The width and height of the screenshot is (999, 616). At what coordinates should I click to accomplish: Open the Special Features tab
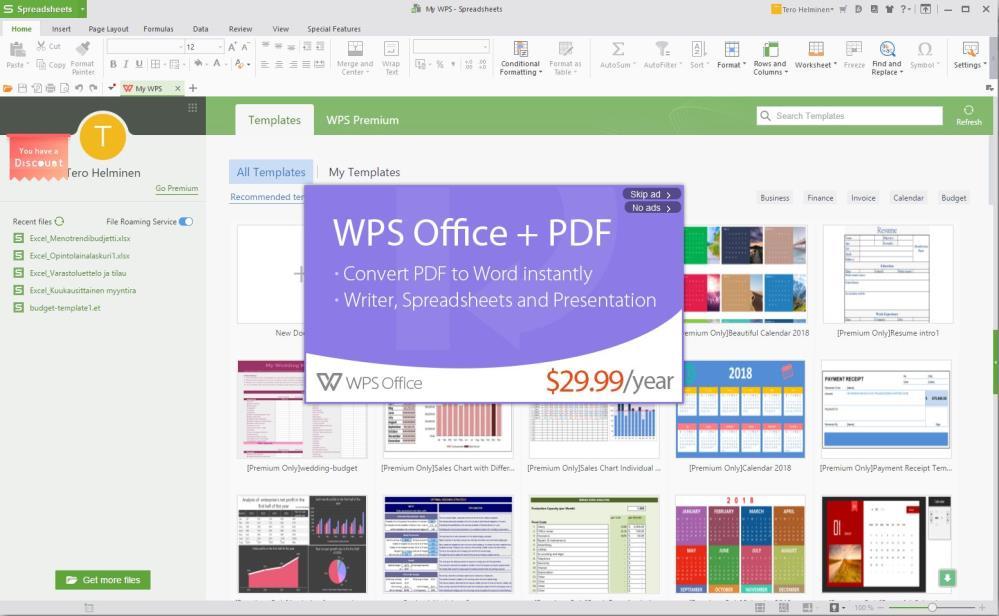click(x=334, y=29)
